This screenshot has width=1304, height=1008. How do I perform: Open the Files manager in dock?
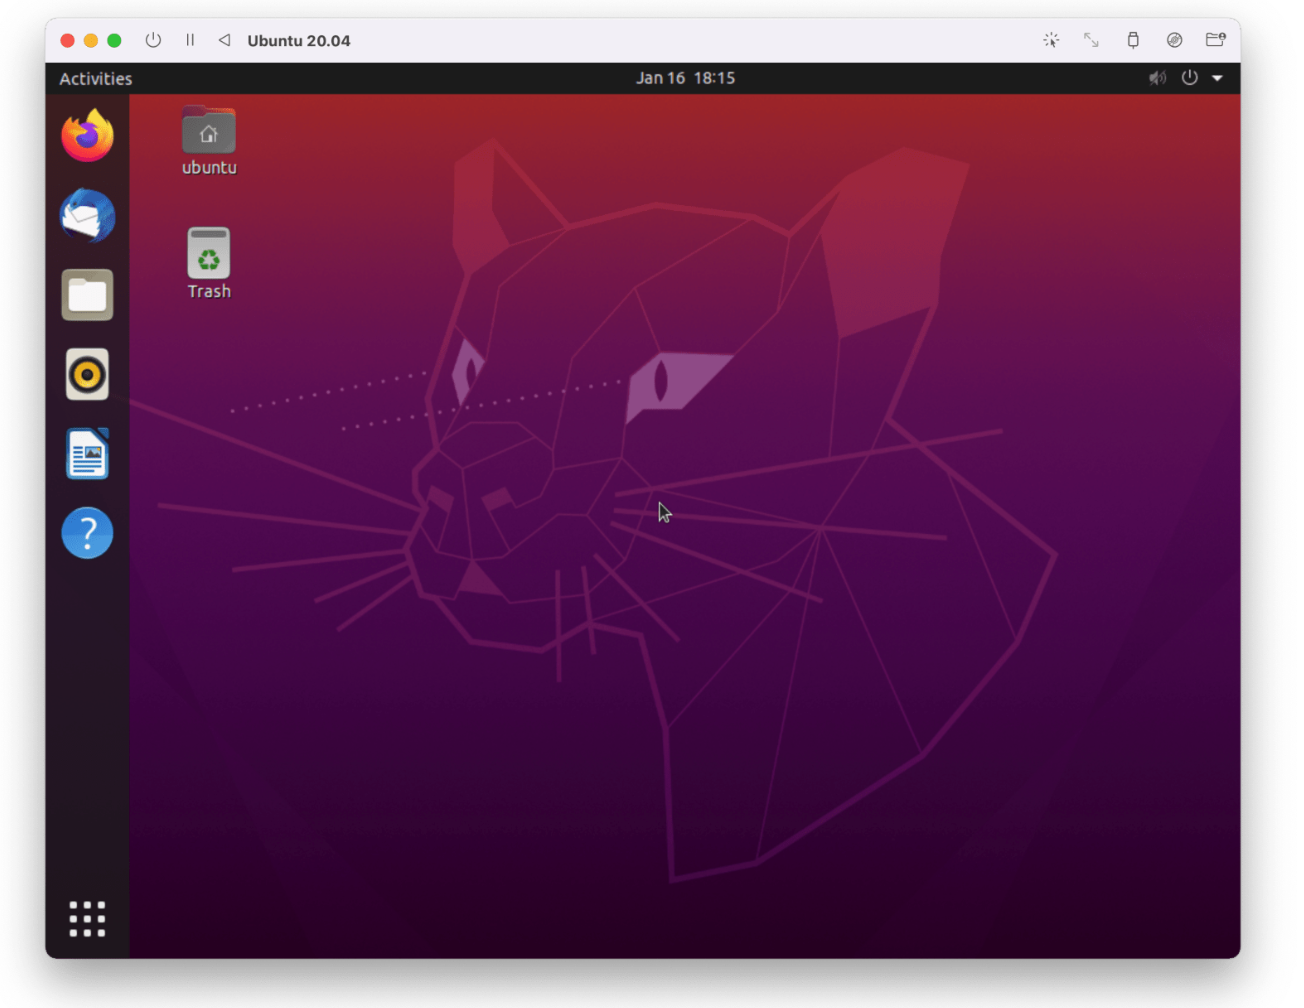click(x=87, y=295)
